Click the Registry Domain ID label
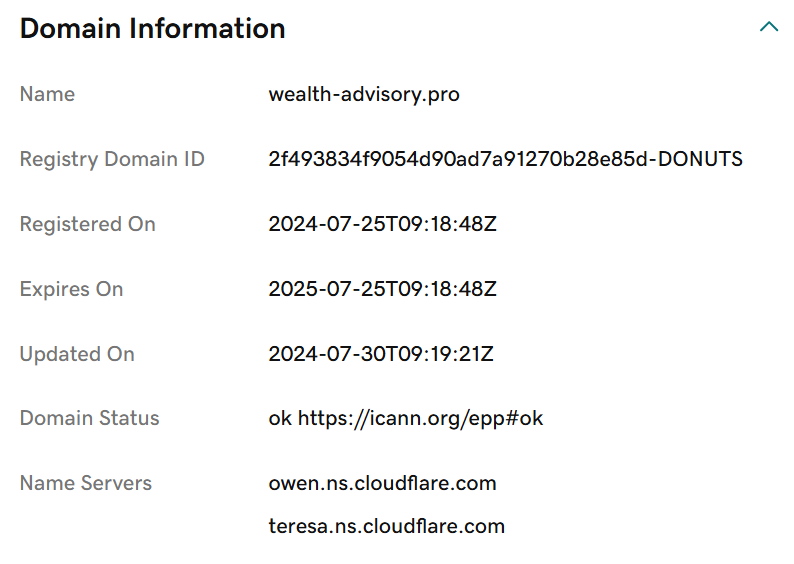Viewport: 794px width, 564px height. 112,159
